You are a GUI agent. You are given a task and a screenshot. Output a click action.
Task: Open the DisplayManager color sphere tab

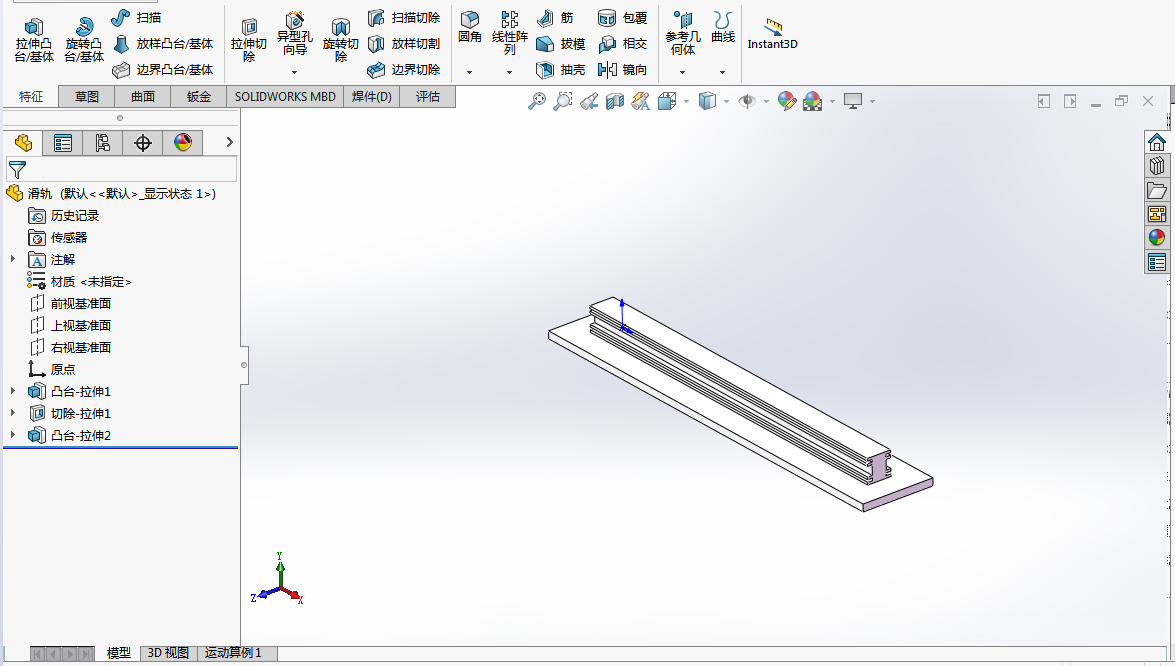point(183,142)
